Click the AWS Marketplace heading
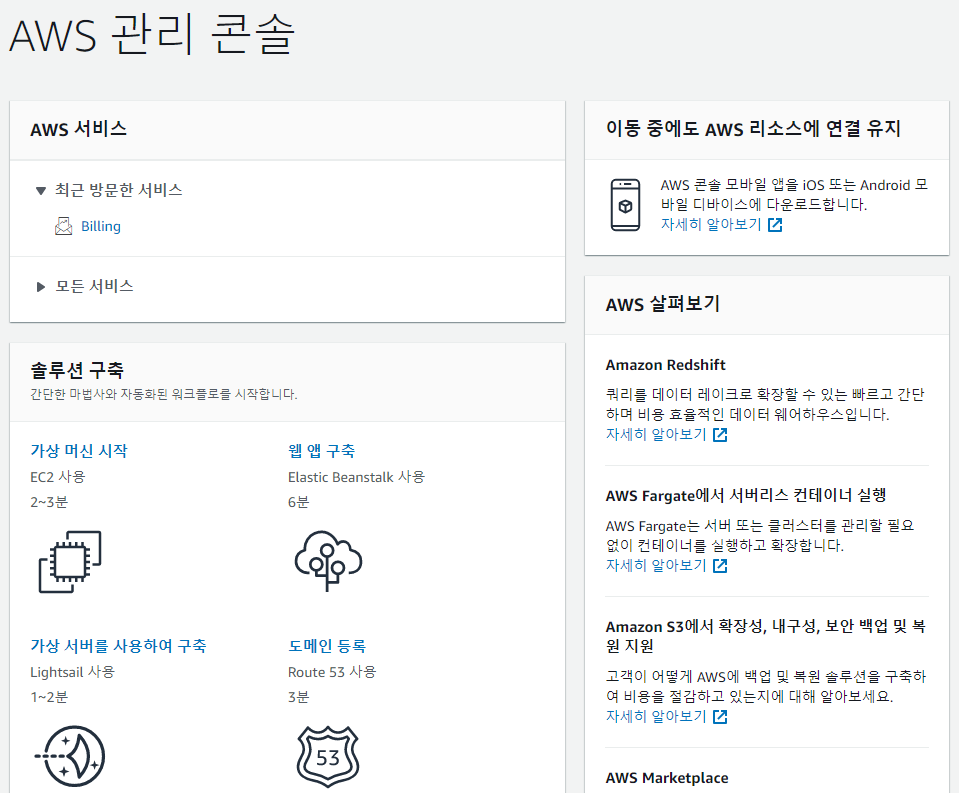This screenshot has width=959, height=793. pos(667,778)
